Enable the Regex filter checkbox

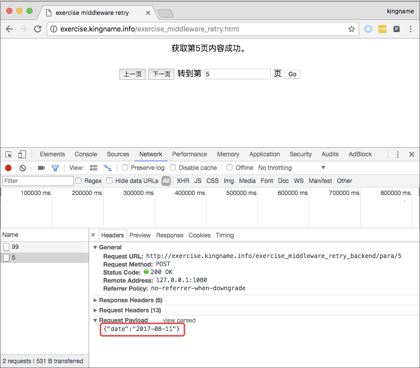point(79,180)
